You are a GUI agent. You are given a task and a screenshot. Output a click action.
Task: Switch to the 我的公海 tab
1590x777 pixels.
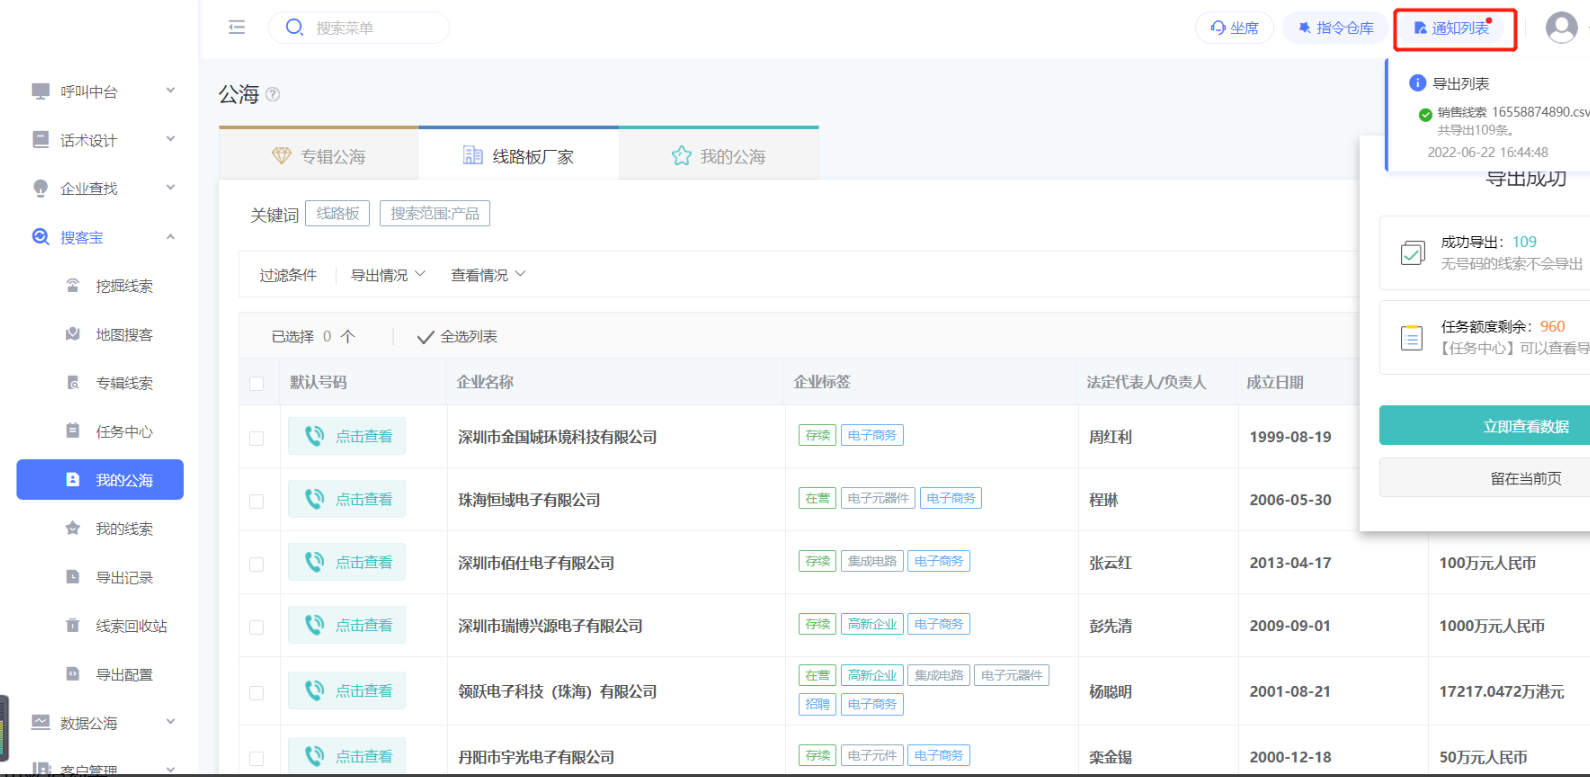[719, 156]
